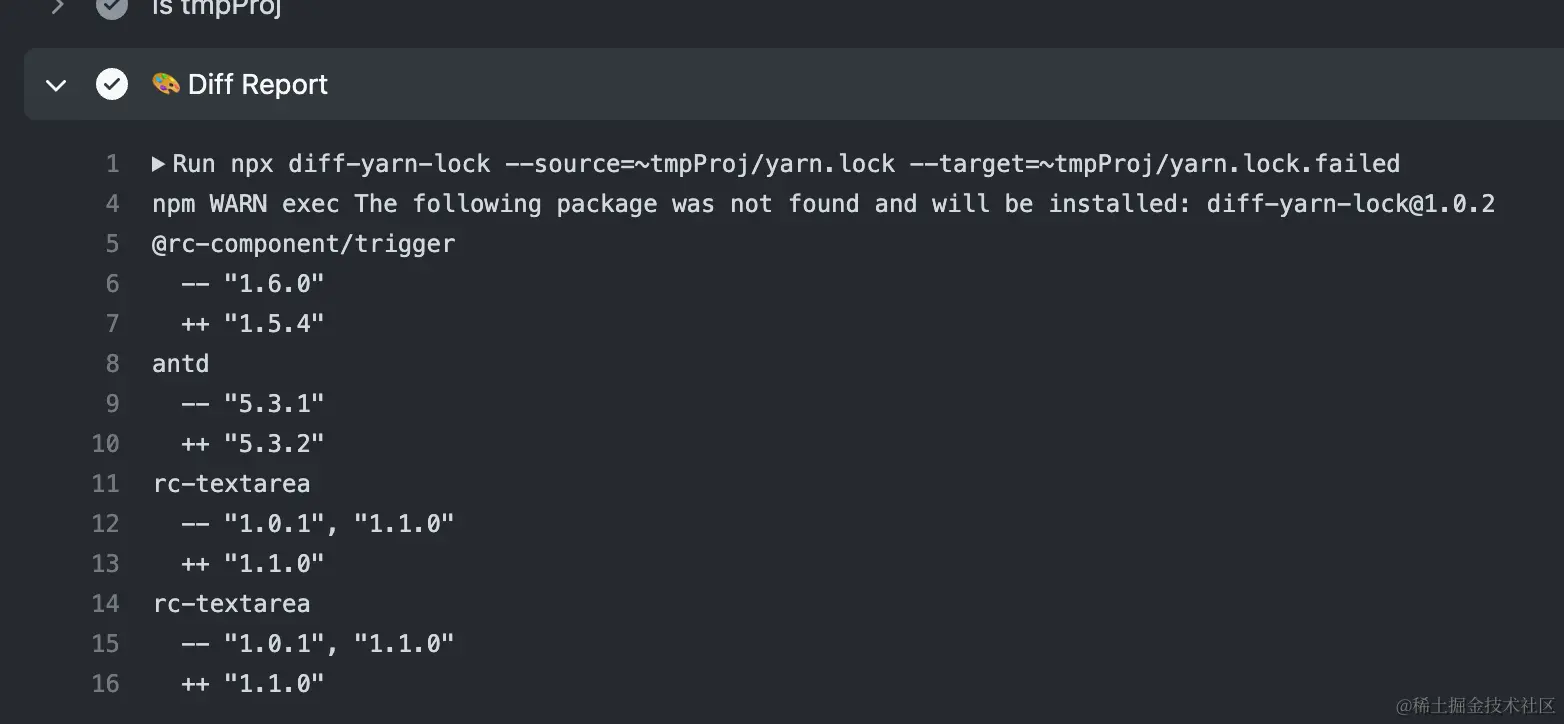Click the antd "5.3.2" added version line

tap(253, 444)
